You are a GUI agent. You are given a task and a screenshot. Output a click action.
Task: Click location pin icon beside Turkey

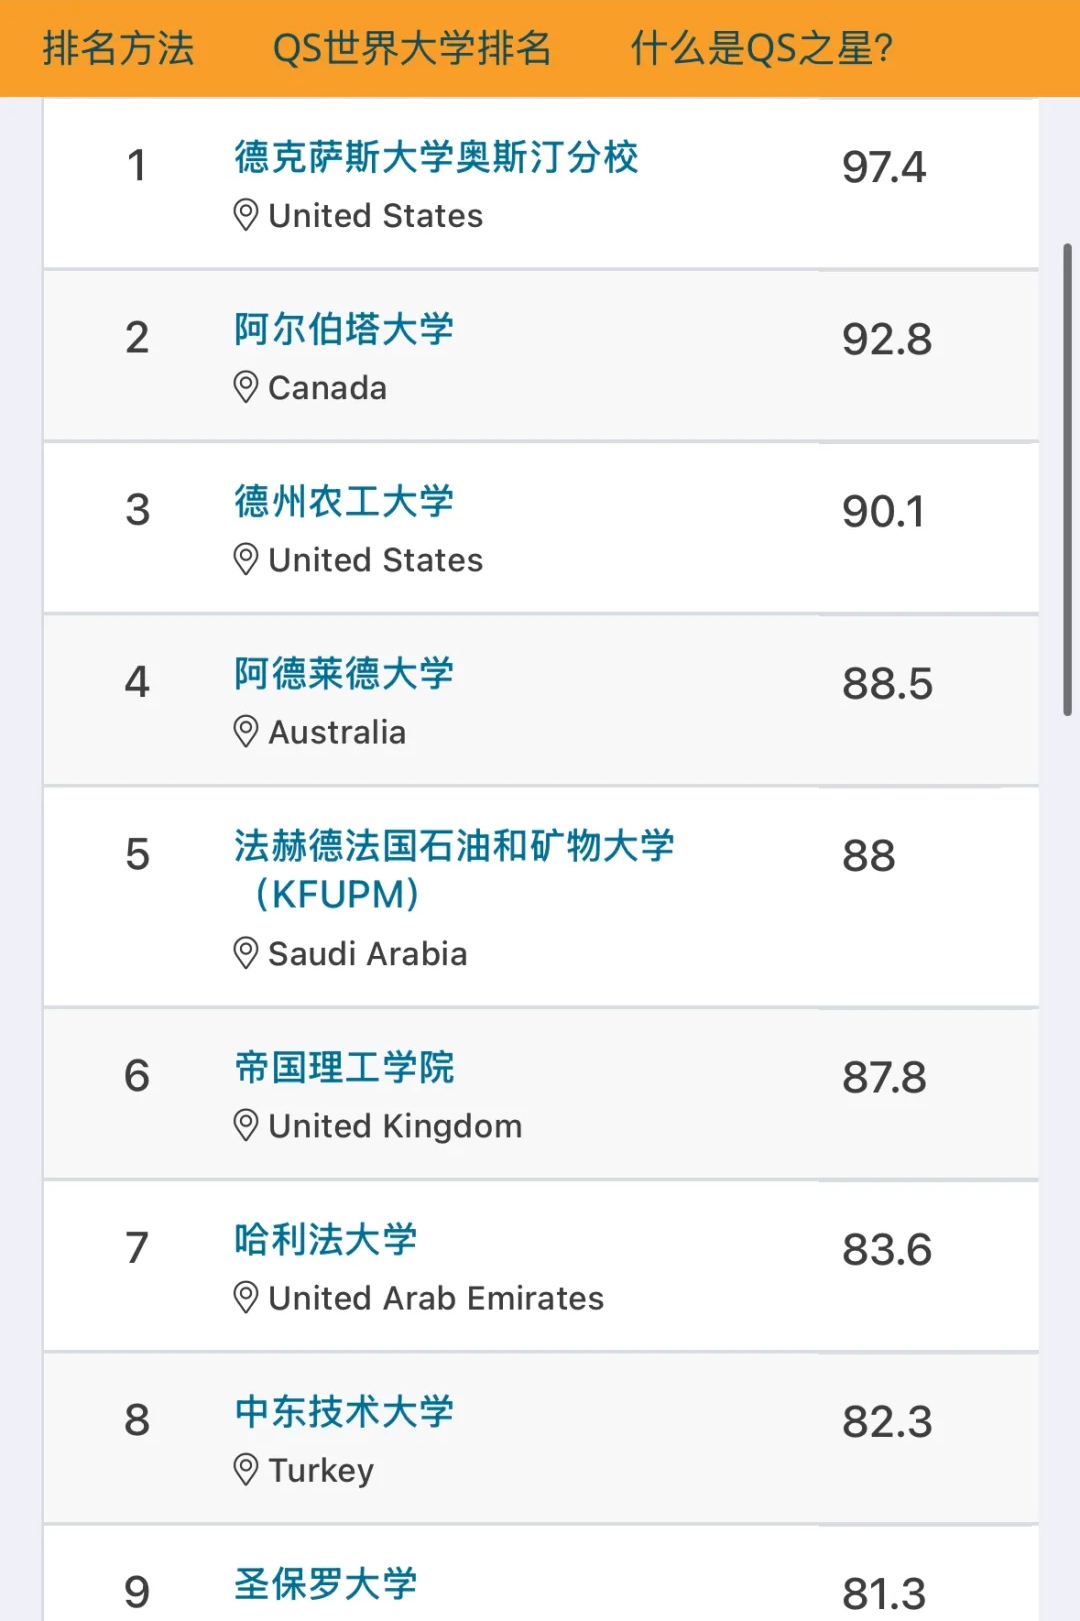[x=245, y=1469]
